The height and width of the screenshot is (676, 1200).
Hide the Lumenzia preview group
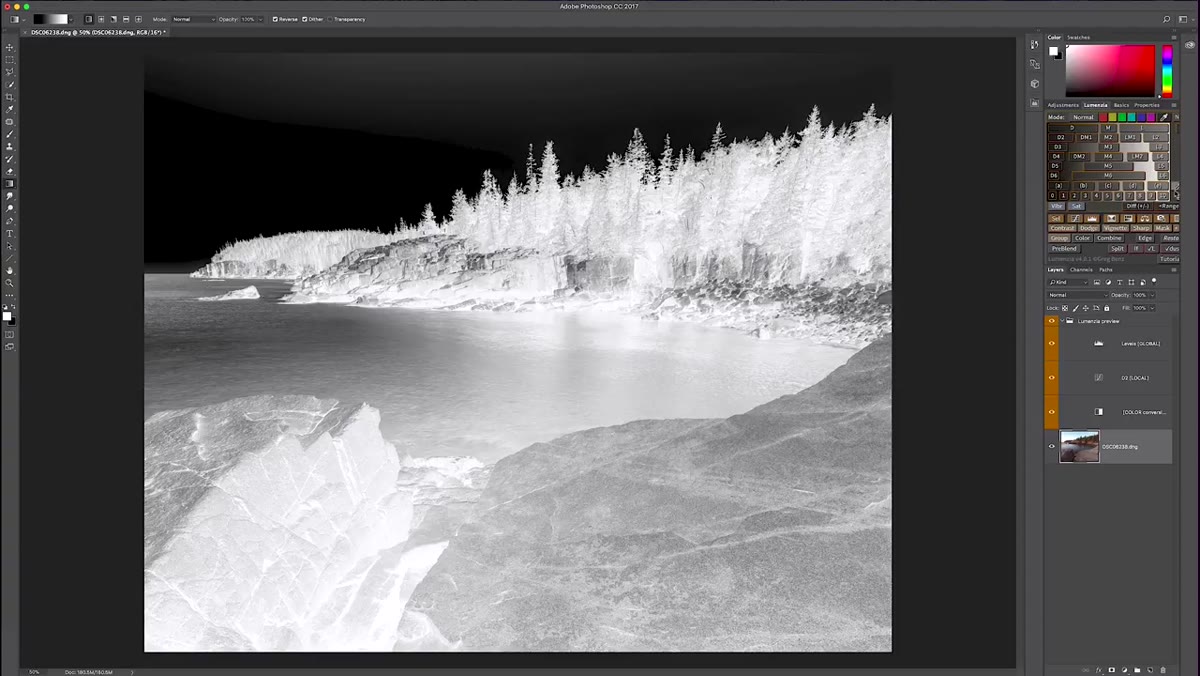click(1051, 321)
